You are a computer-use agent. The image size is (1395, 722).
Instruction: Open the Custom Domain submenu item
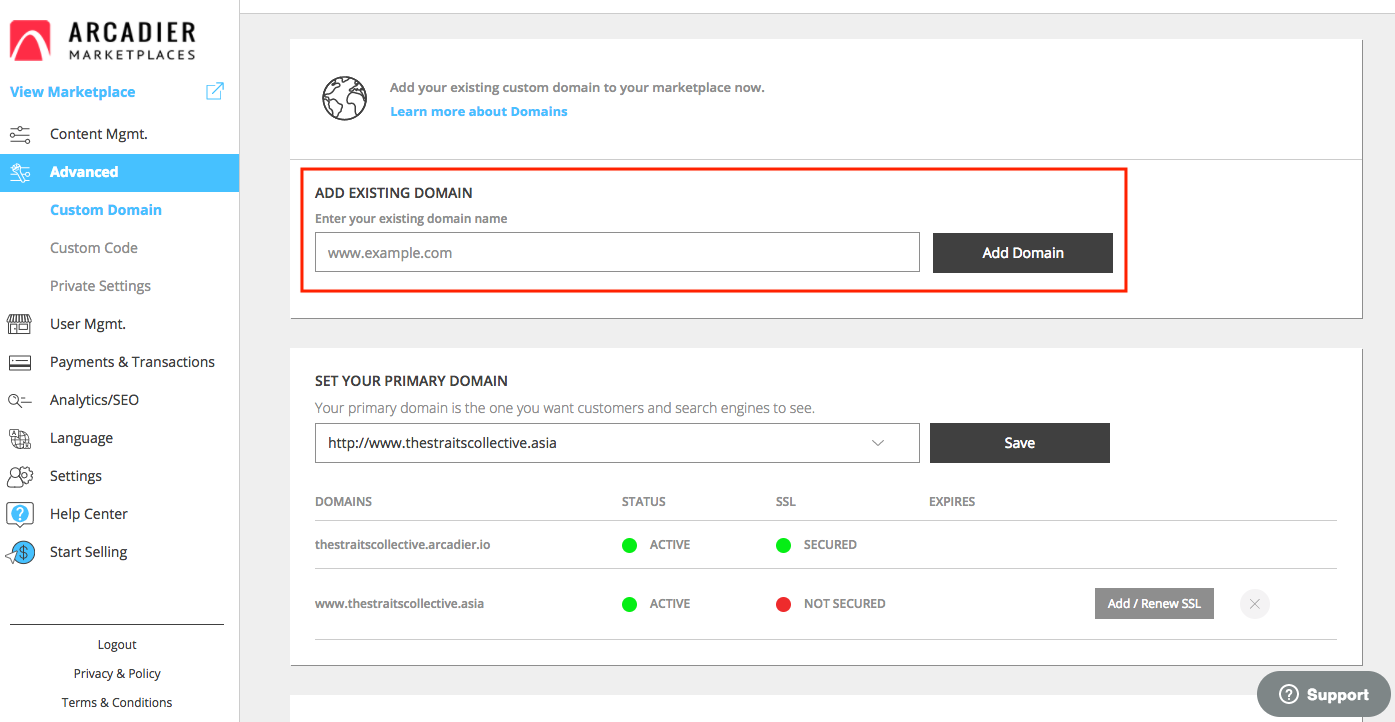pyautogui.click(x=106, y=210)
